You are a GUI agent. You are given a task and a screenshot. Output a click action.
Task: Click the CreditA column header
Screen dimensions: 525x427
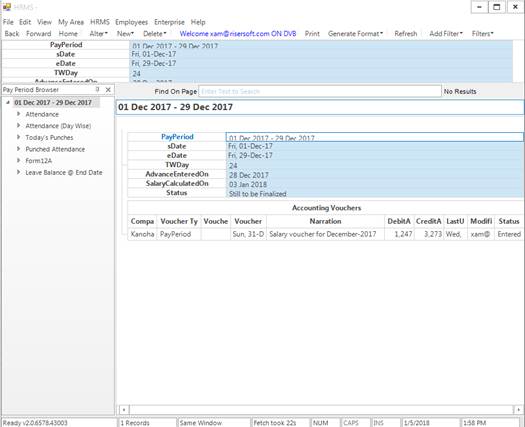tap(429, 221)
